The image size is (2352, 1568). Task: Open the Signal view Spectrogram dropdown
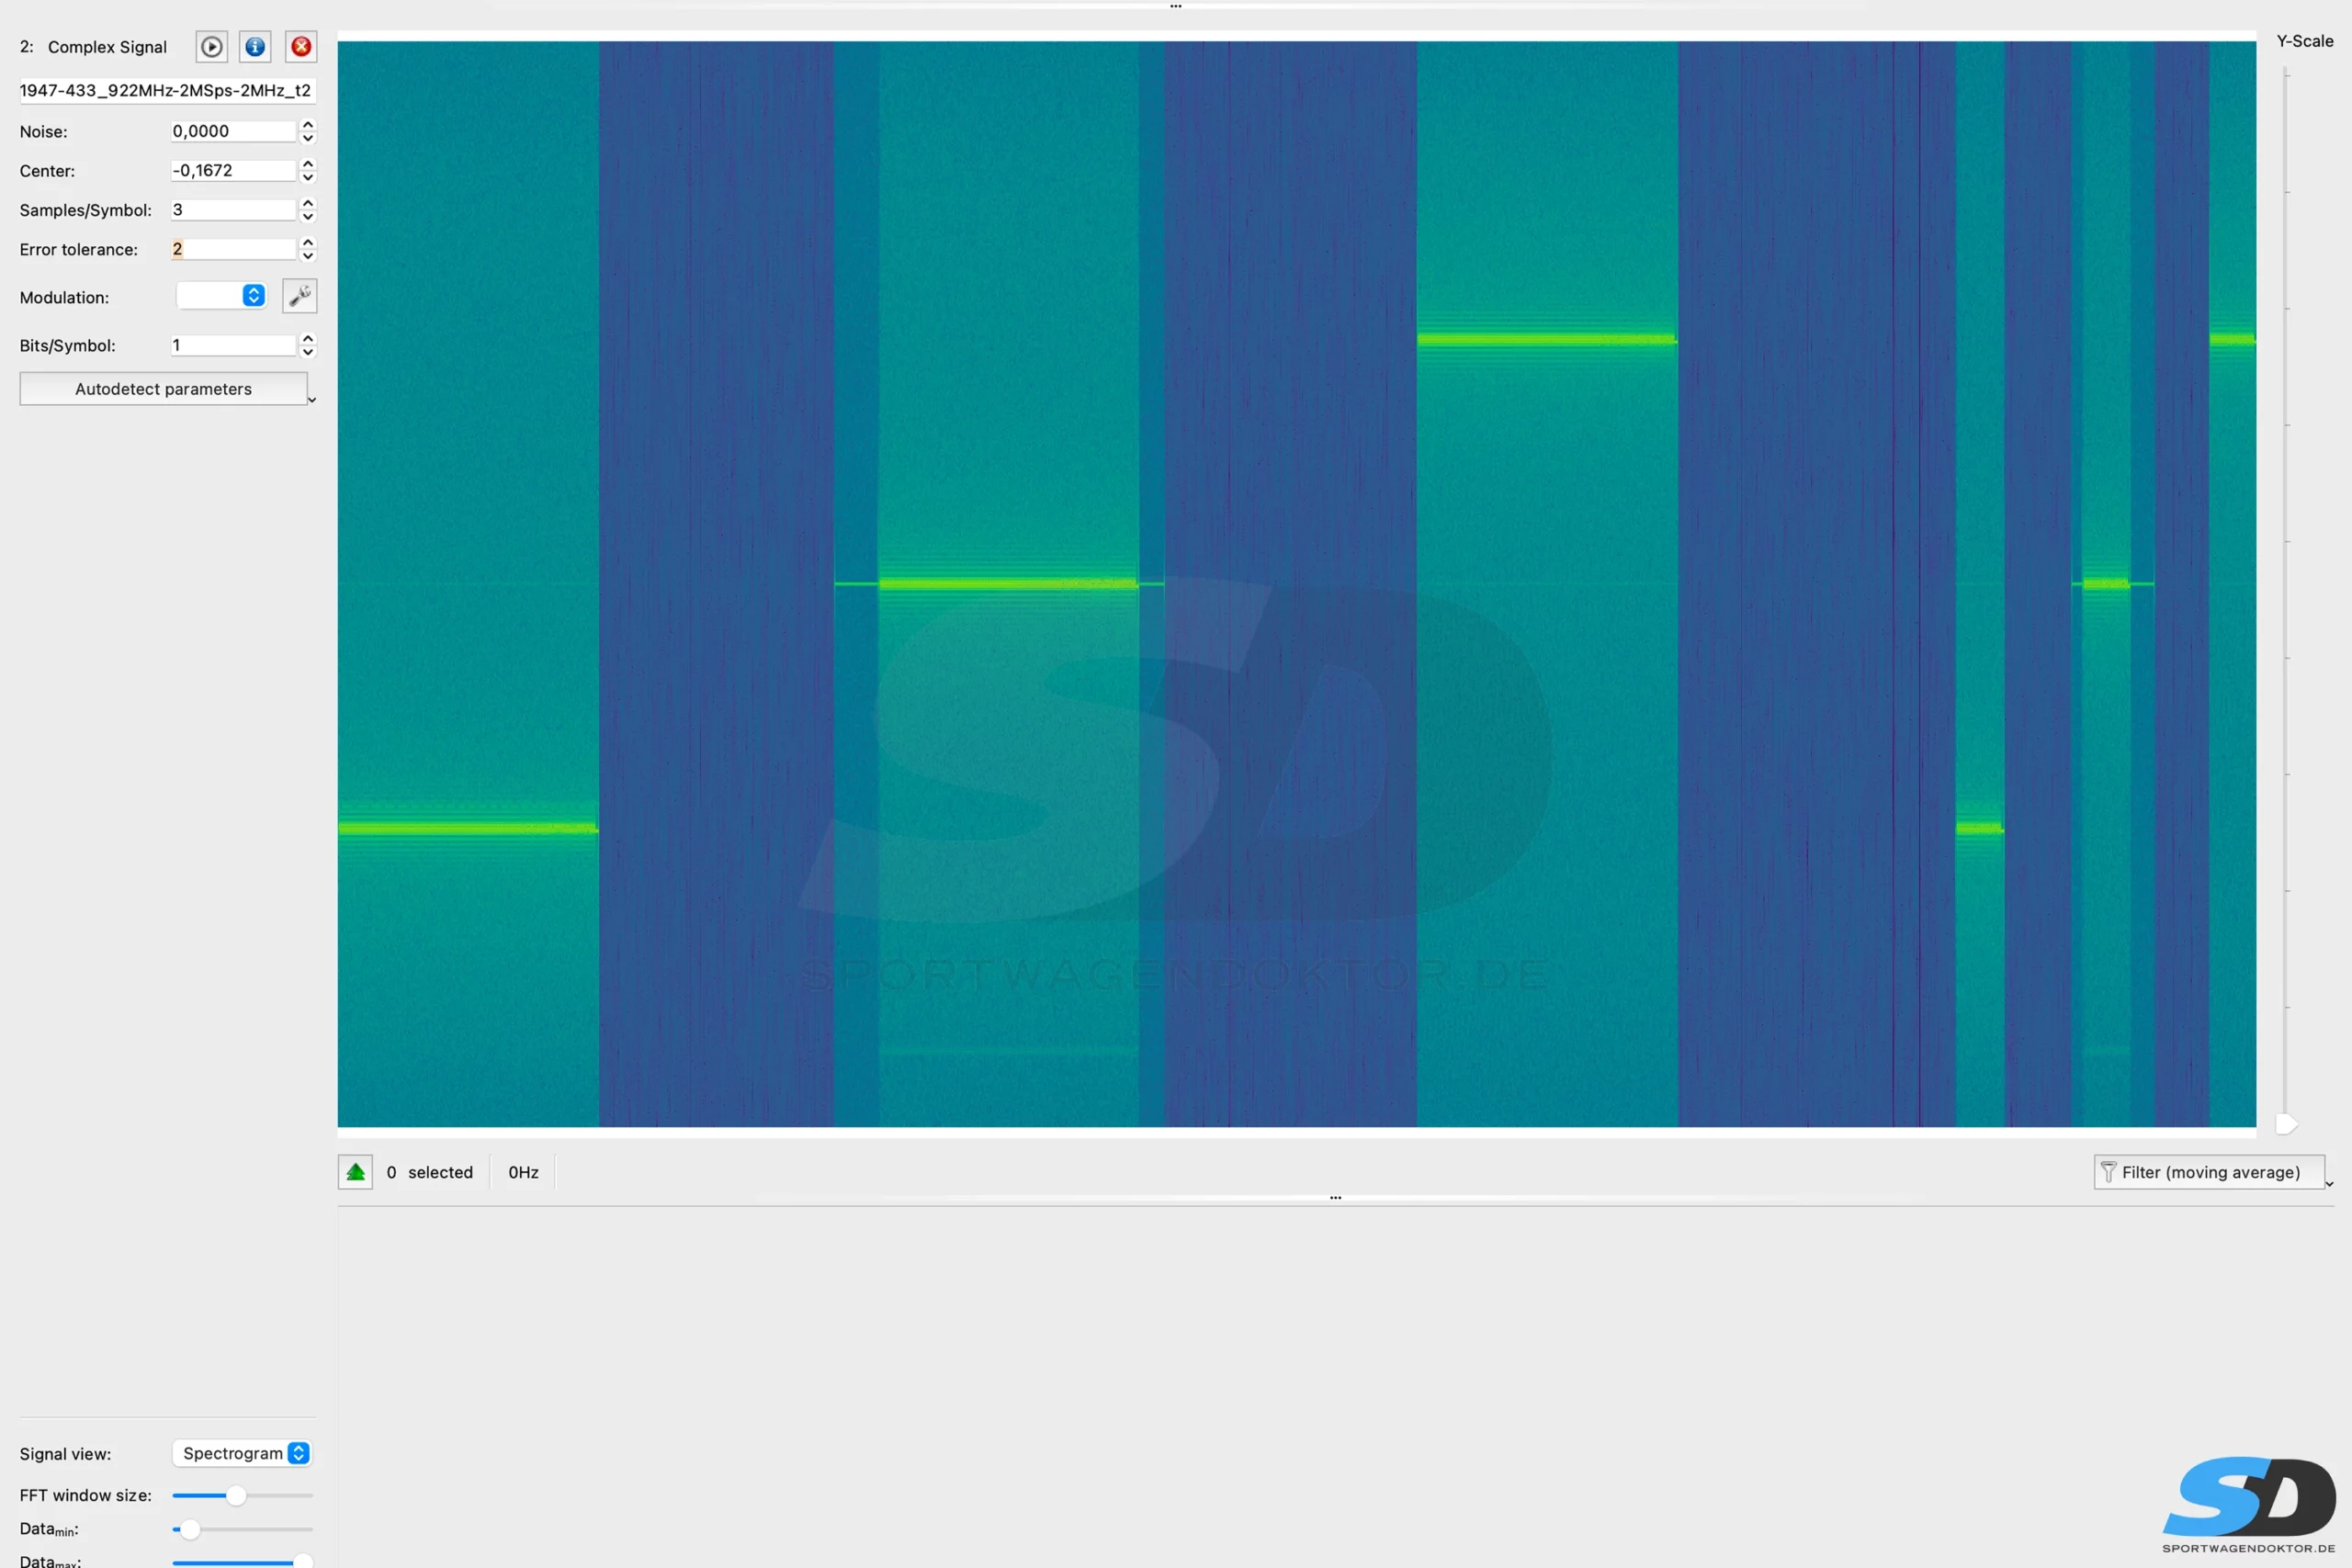242,1453
